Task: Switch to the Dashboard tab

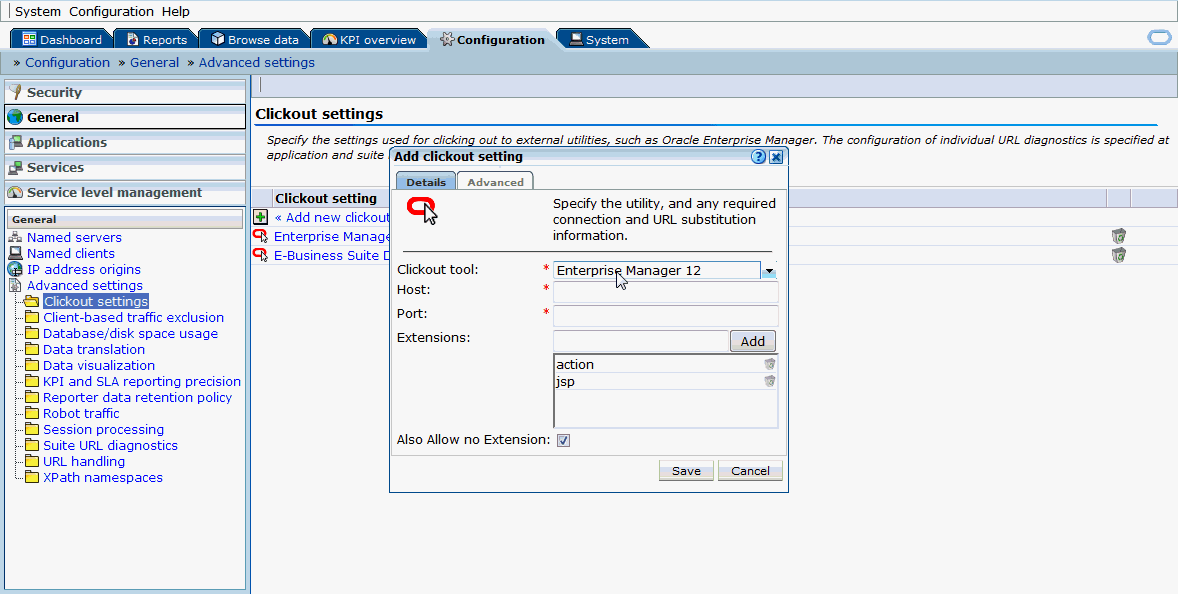Action: (62, 40)
